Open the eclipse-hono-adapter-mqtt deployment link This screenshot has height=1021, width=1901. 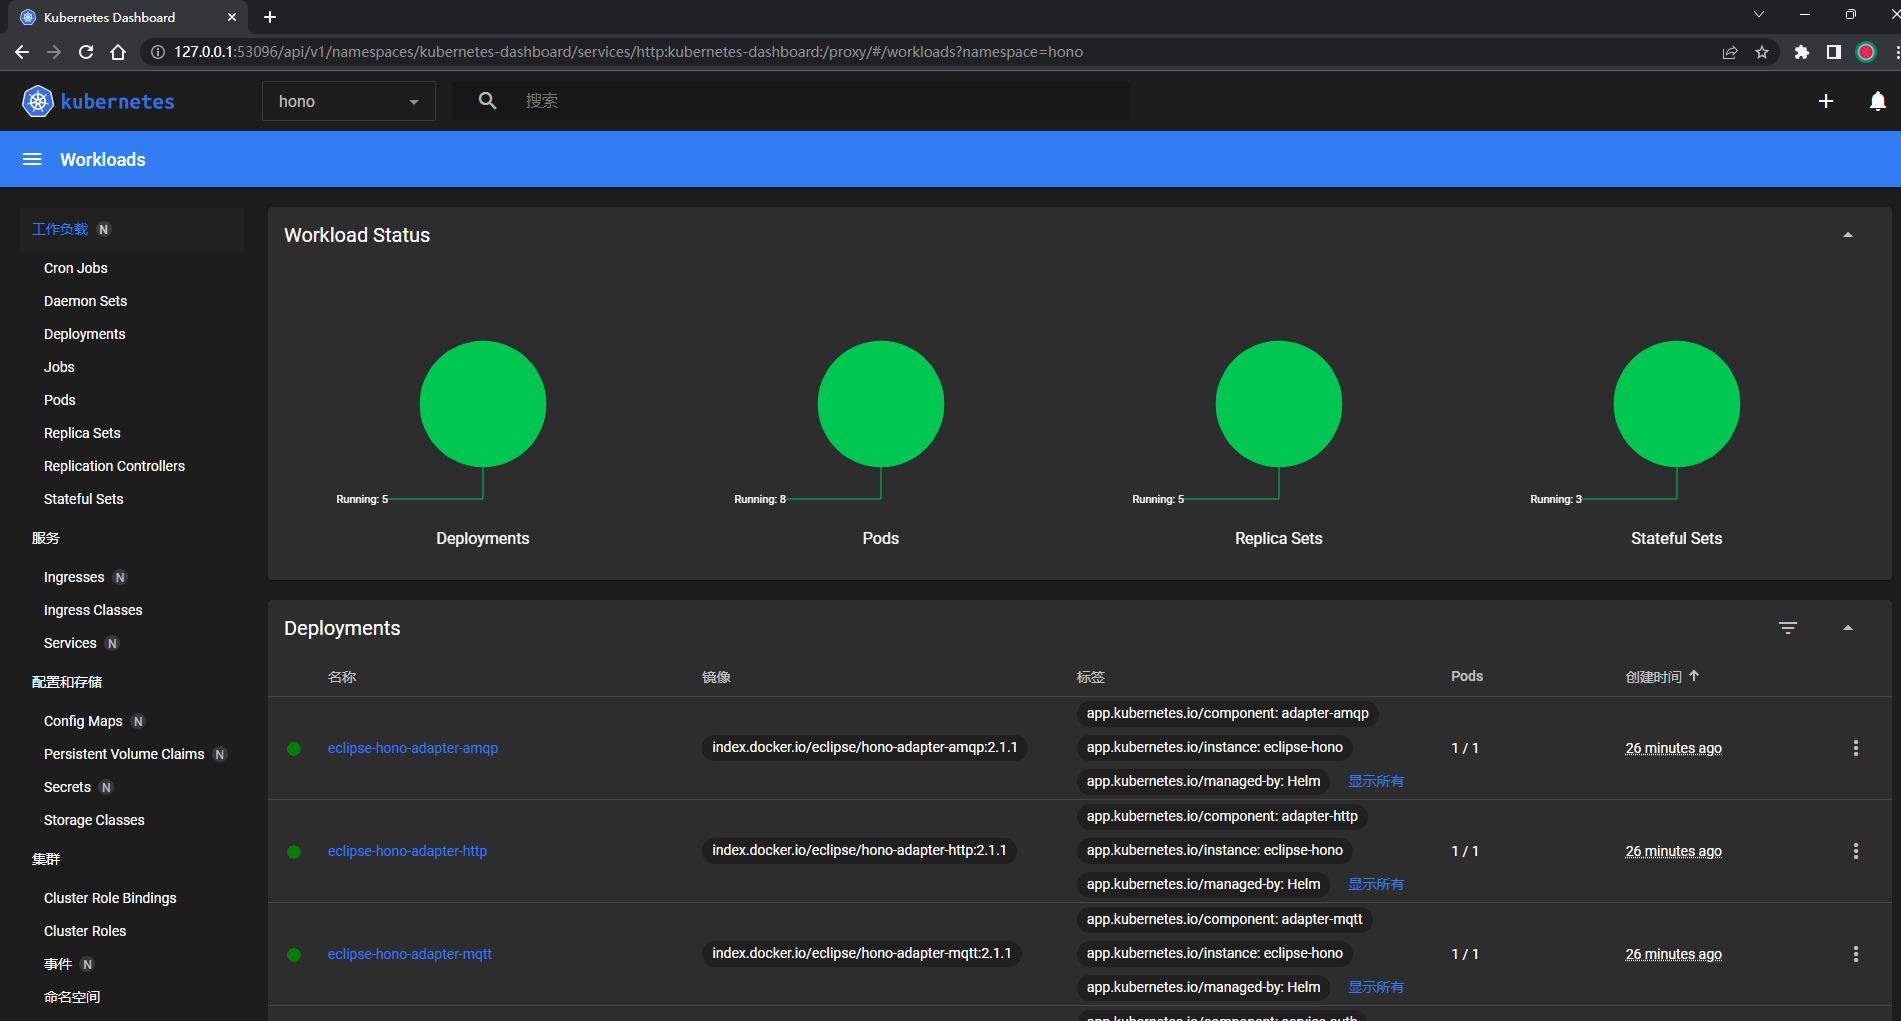(x=409, y=954)
